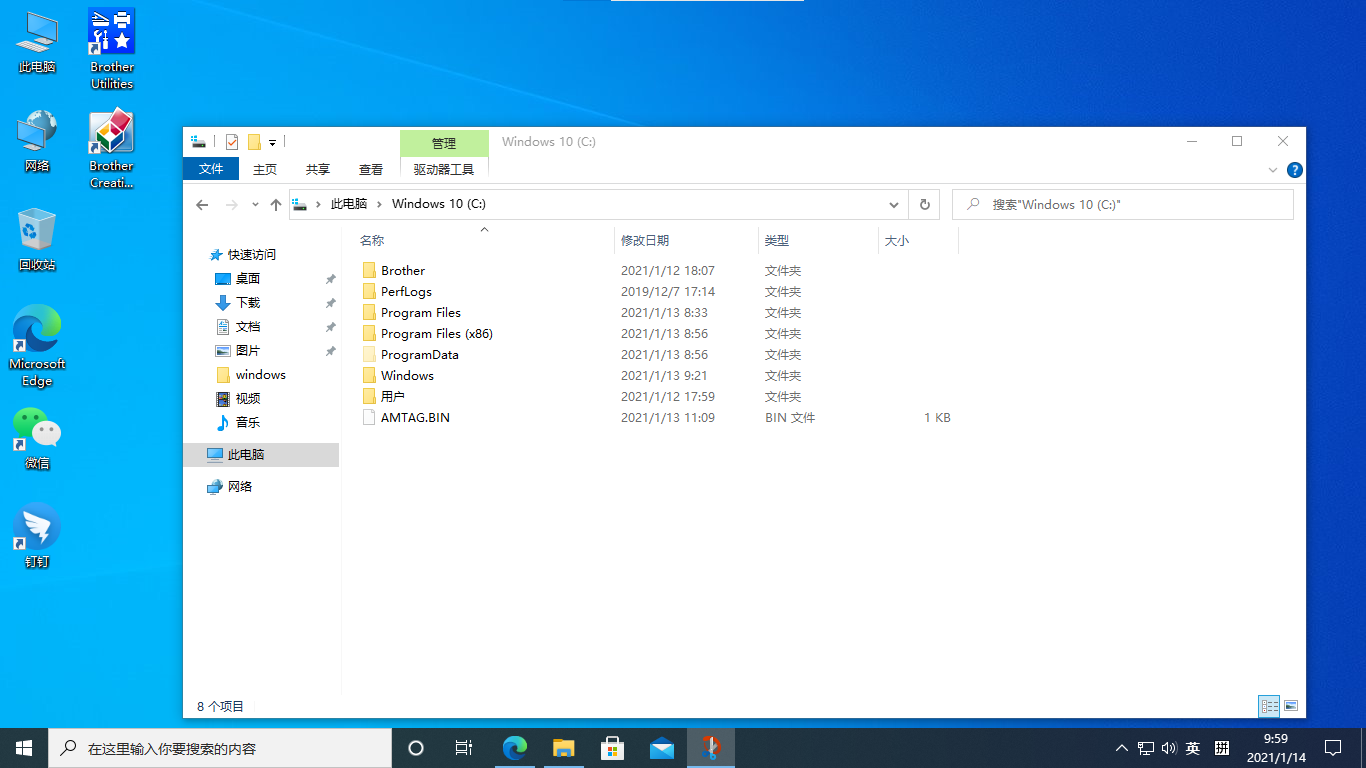Switch to the 驱动器工具 ribbon tab
This screenshot has width=1366, height=768.
pos(443,169)
